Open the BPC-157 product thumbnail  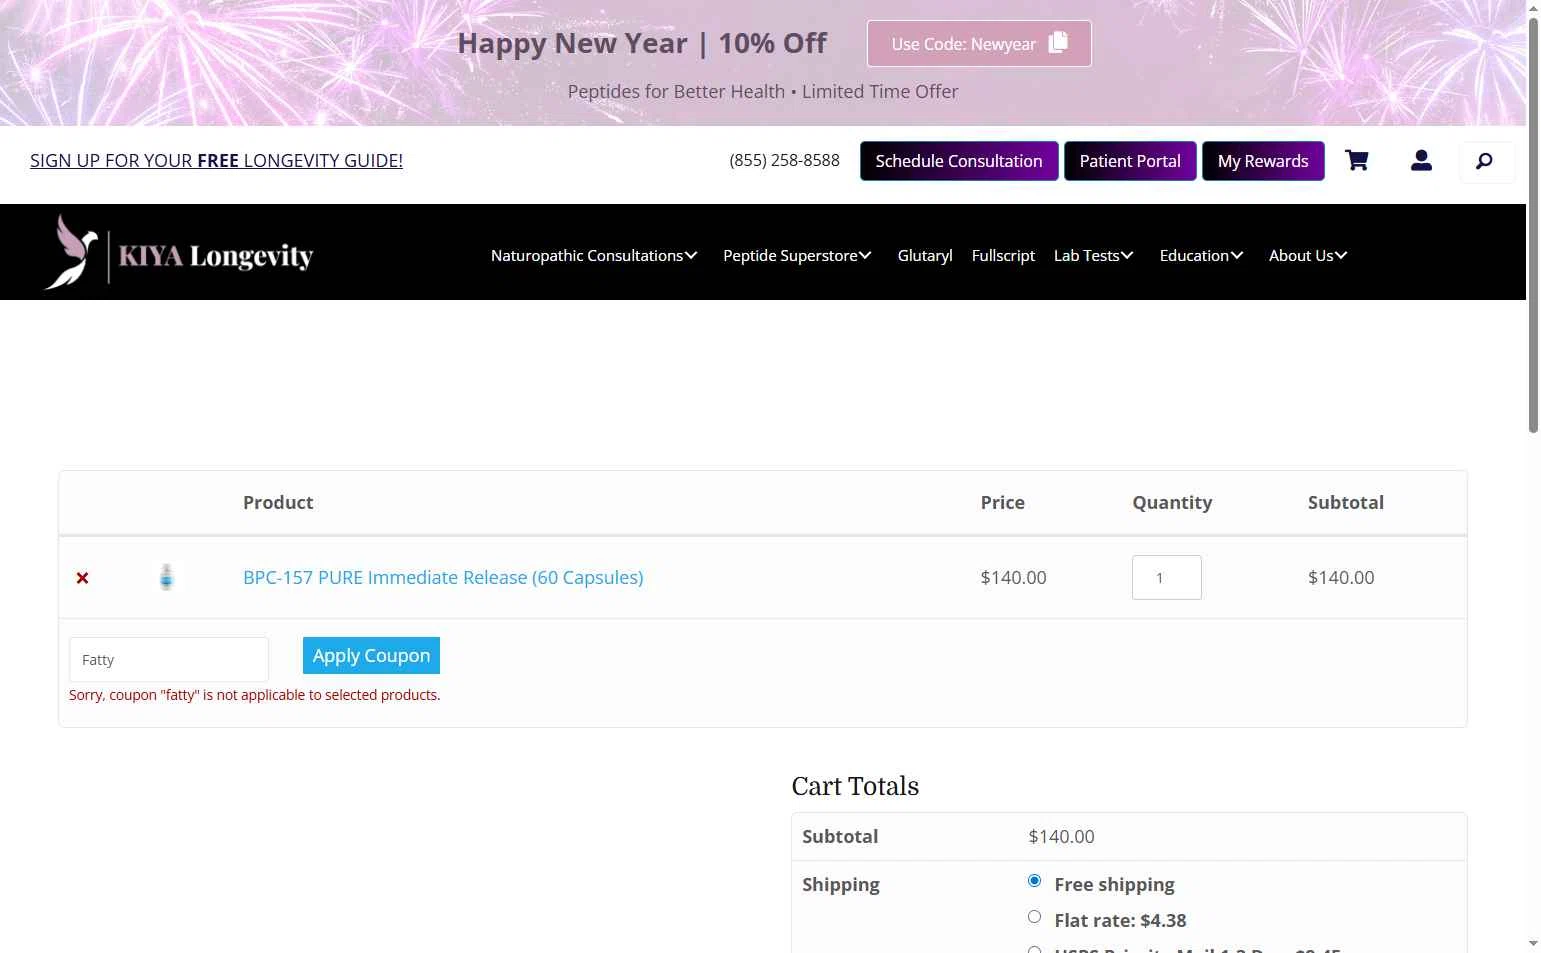167,577
